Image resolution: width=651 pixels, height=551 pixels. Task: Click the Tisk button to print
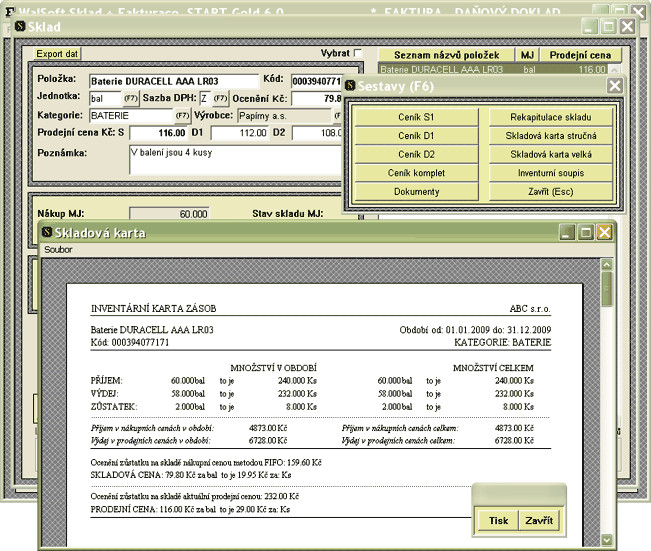tap(498, 520)
